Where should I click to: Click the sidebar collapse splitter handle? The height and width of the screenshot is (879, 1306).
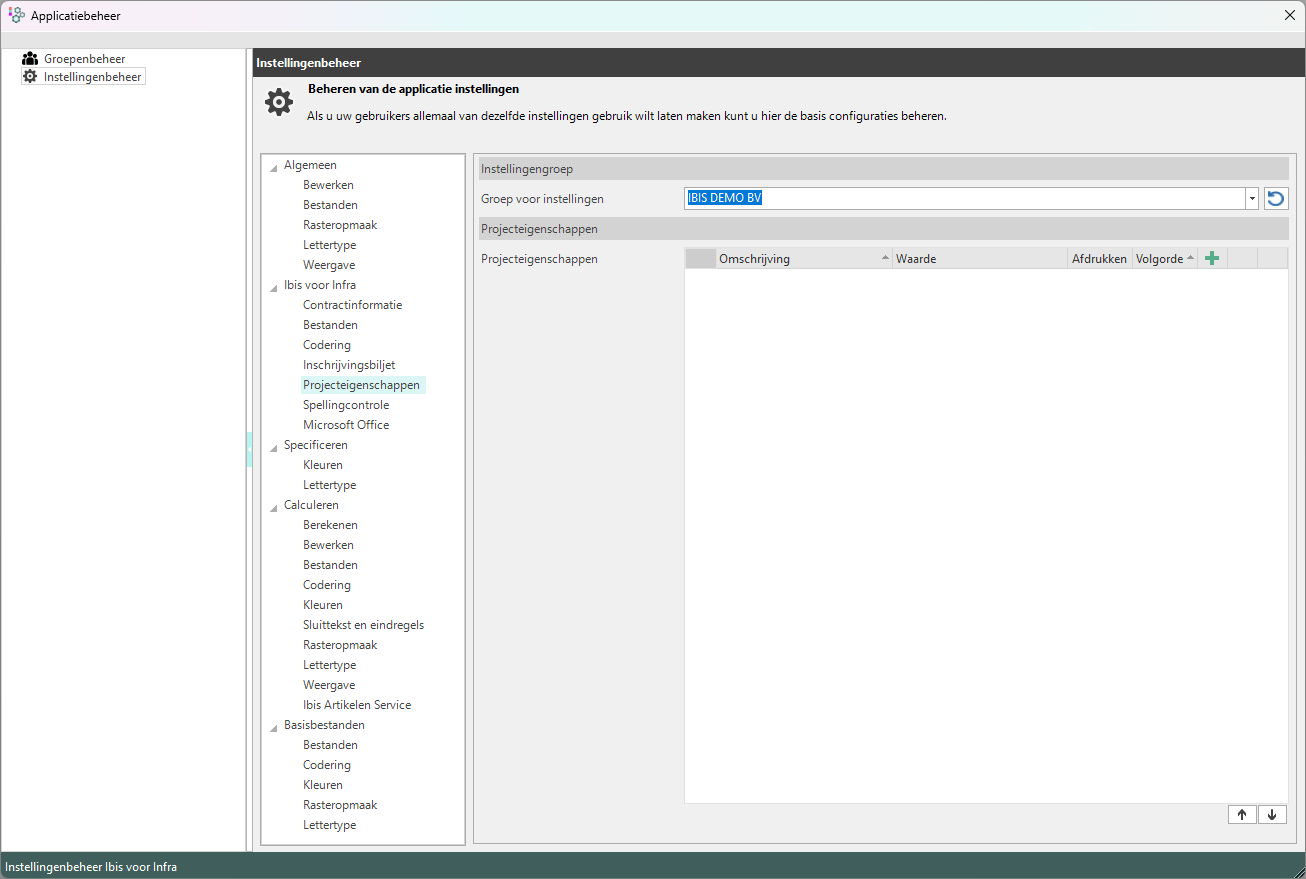pos(249,450)
